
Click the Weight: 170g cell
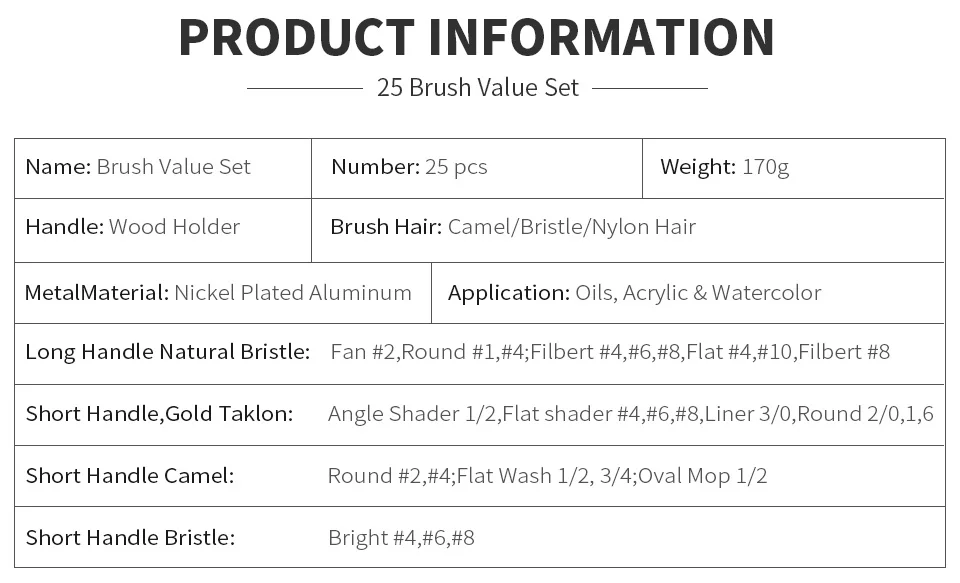[x=793, y=168]
